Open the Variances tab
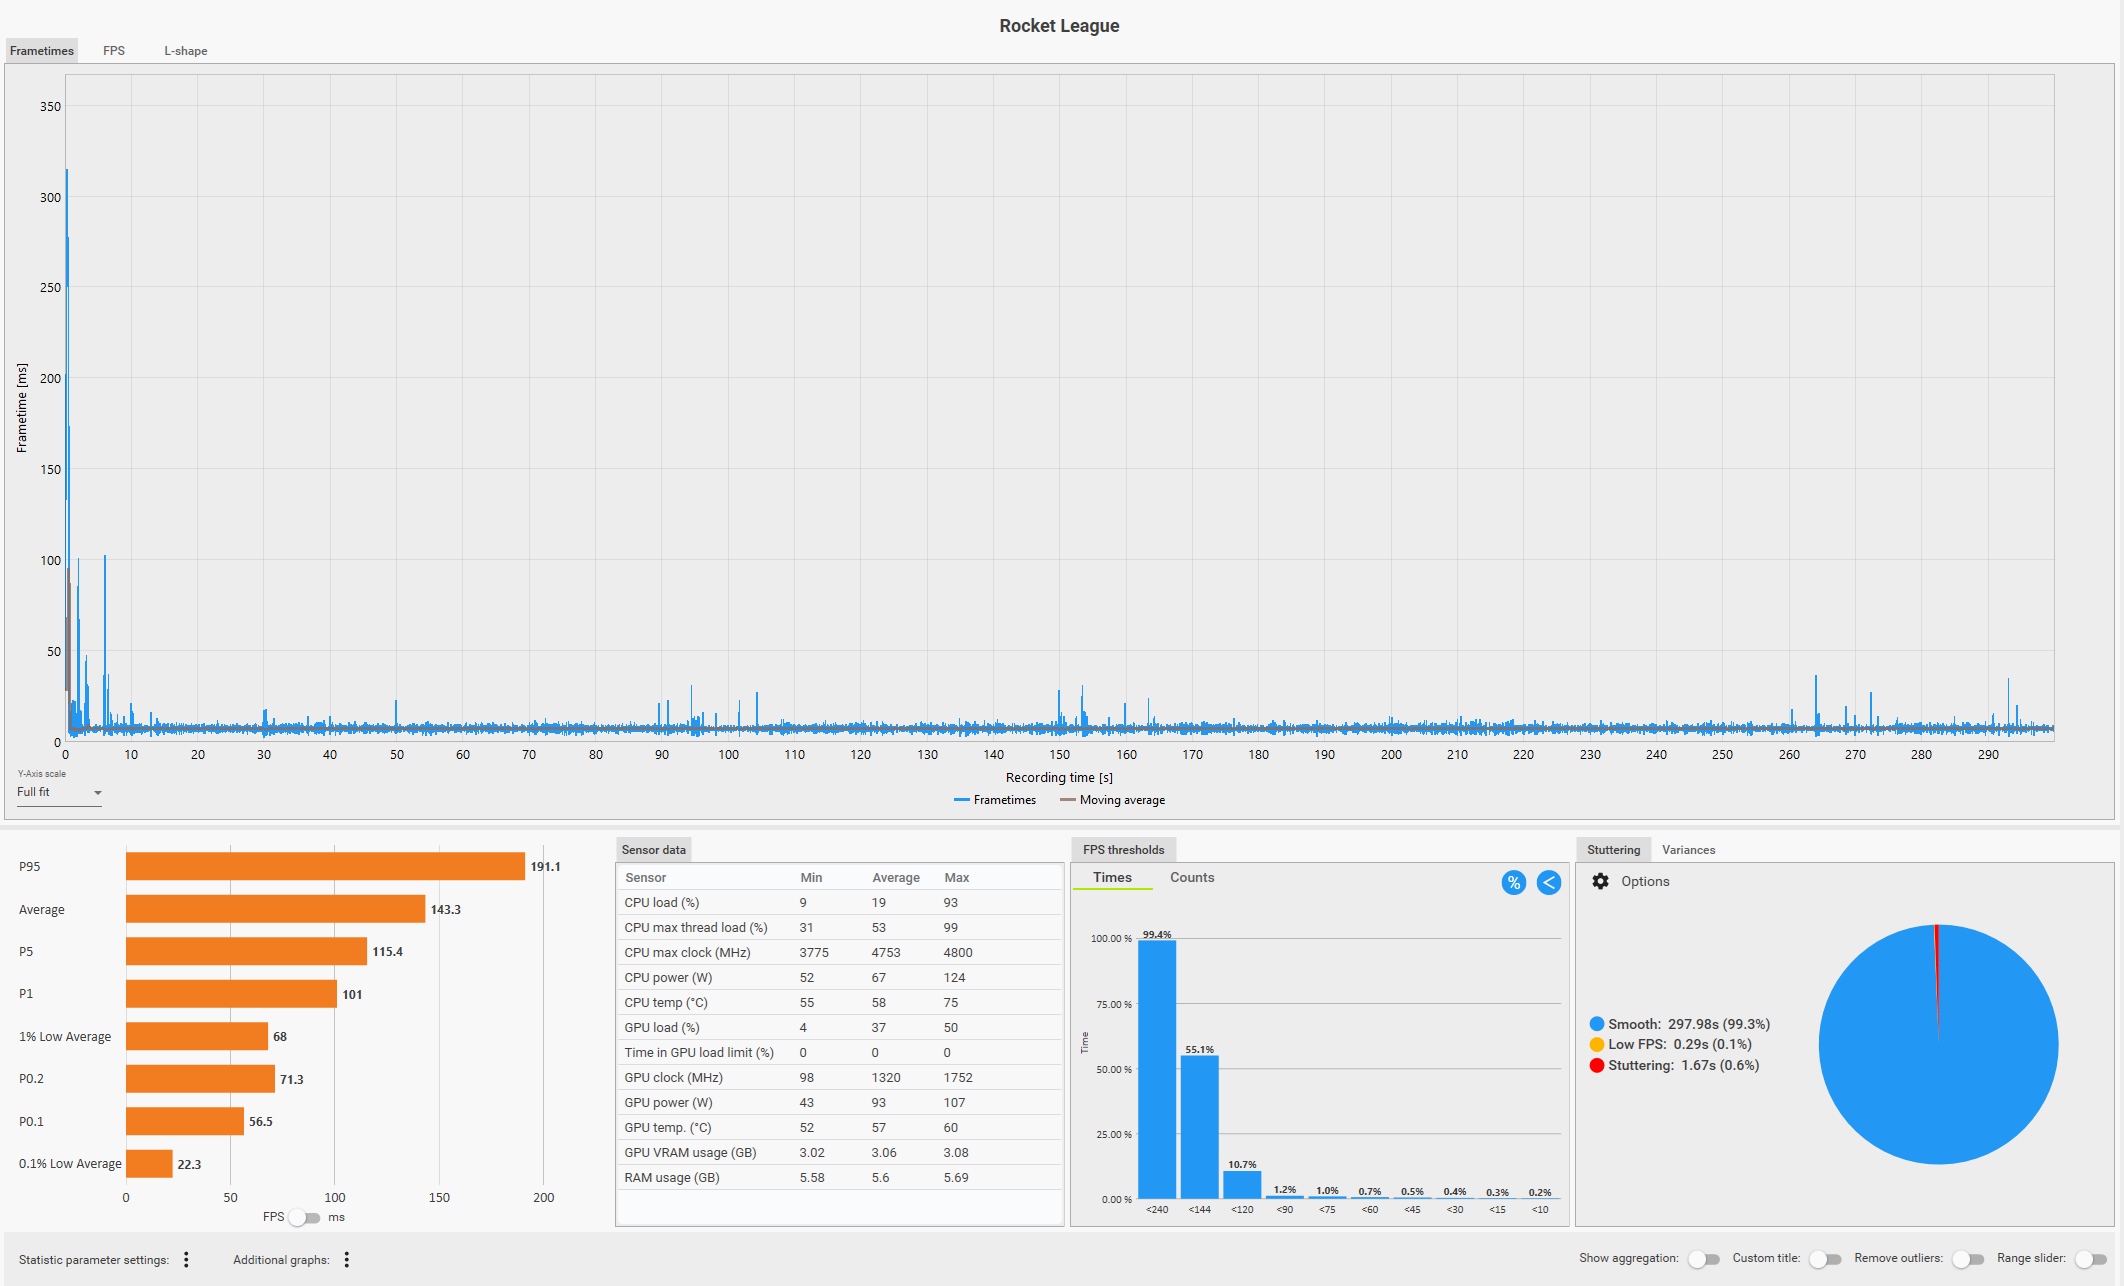The height and width of the screenshot is (1286, 2124). click(1688, 850)
